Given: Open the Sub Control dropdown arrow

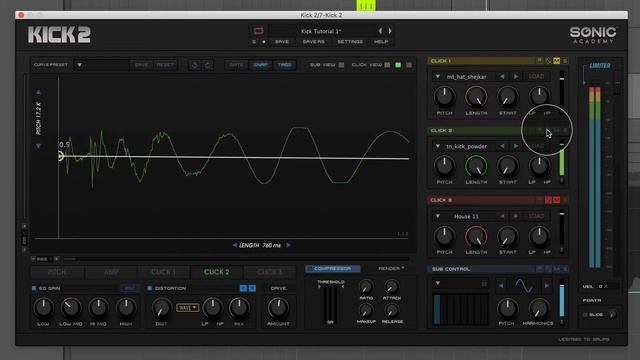Looking at the screenshot, I should [438, 283].
